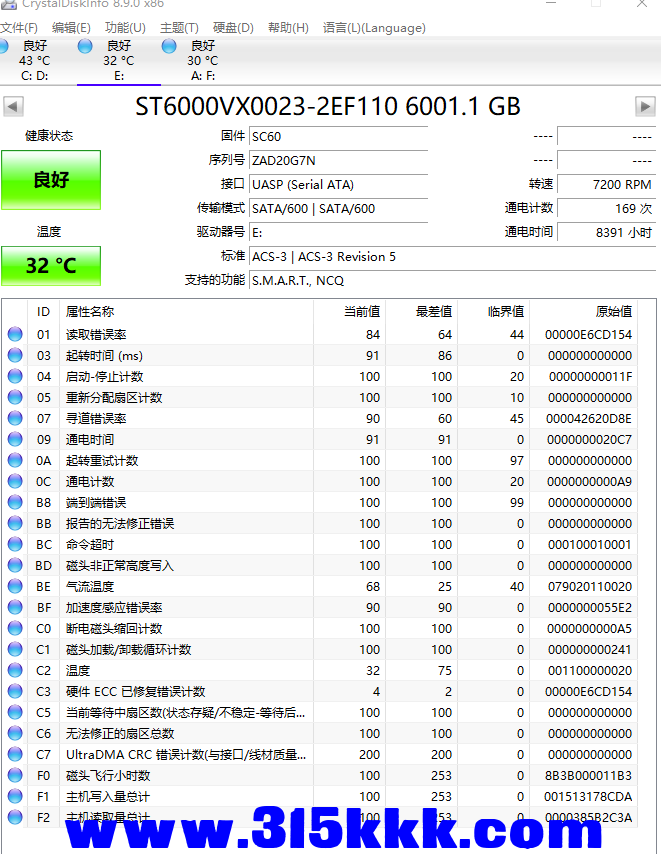Click the 原始值 column header

613,312
